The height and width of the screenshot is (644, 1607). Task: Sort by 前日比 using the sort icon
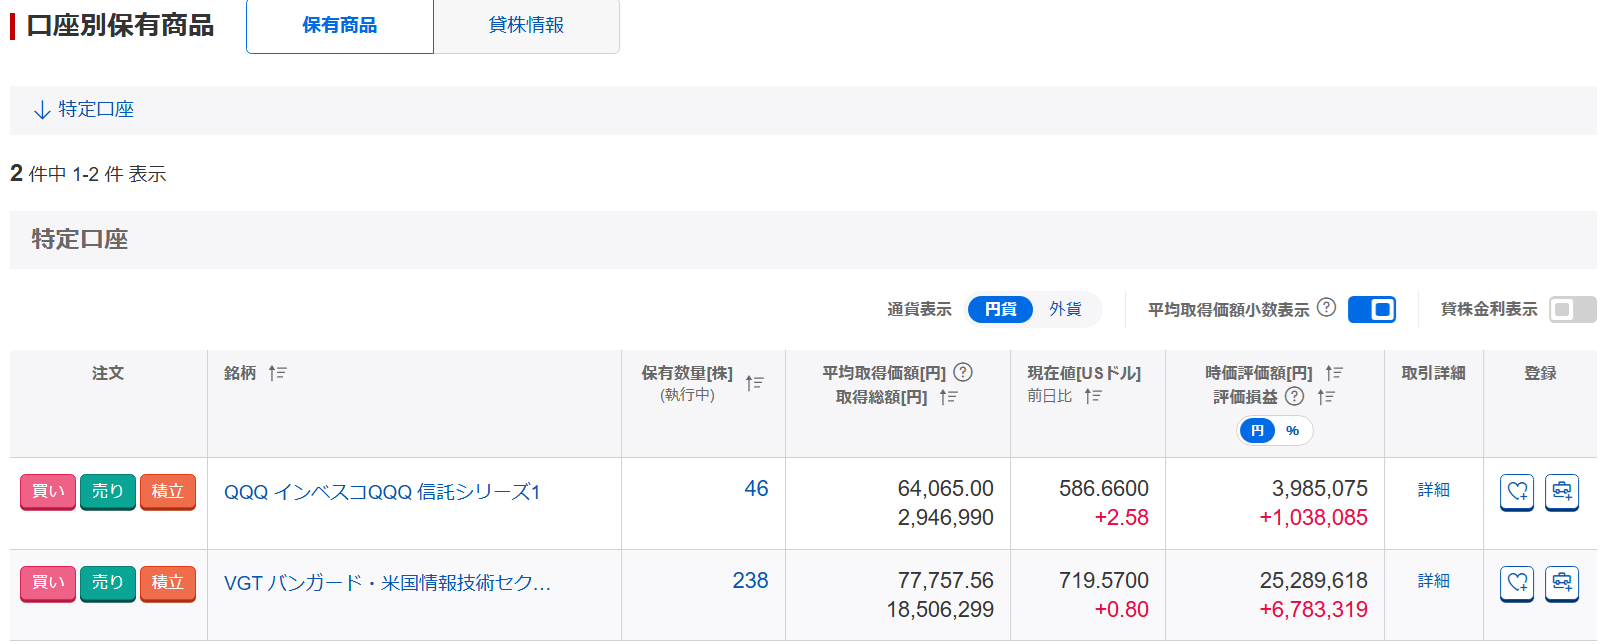(1092, 396)
